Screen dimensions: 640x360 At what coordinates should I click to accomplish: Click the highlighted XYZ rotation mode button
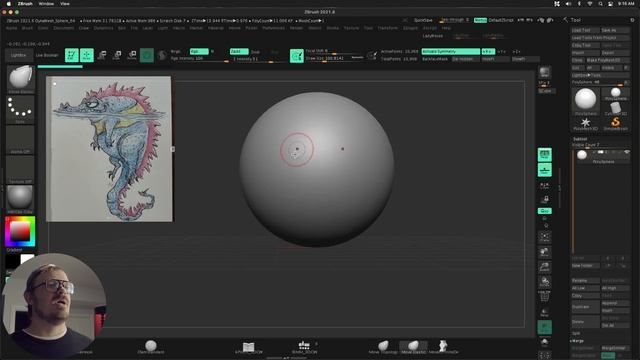pos(544,211)
